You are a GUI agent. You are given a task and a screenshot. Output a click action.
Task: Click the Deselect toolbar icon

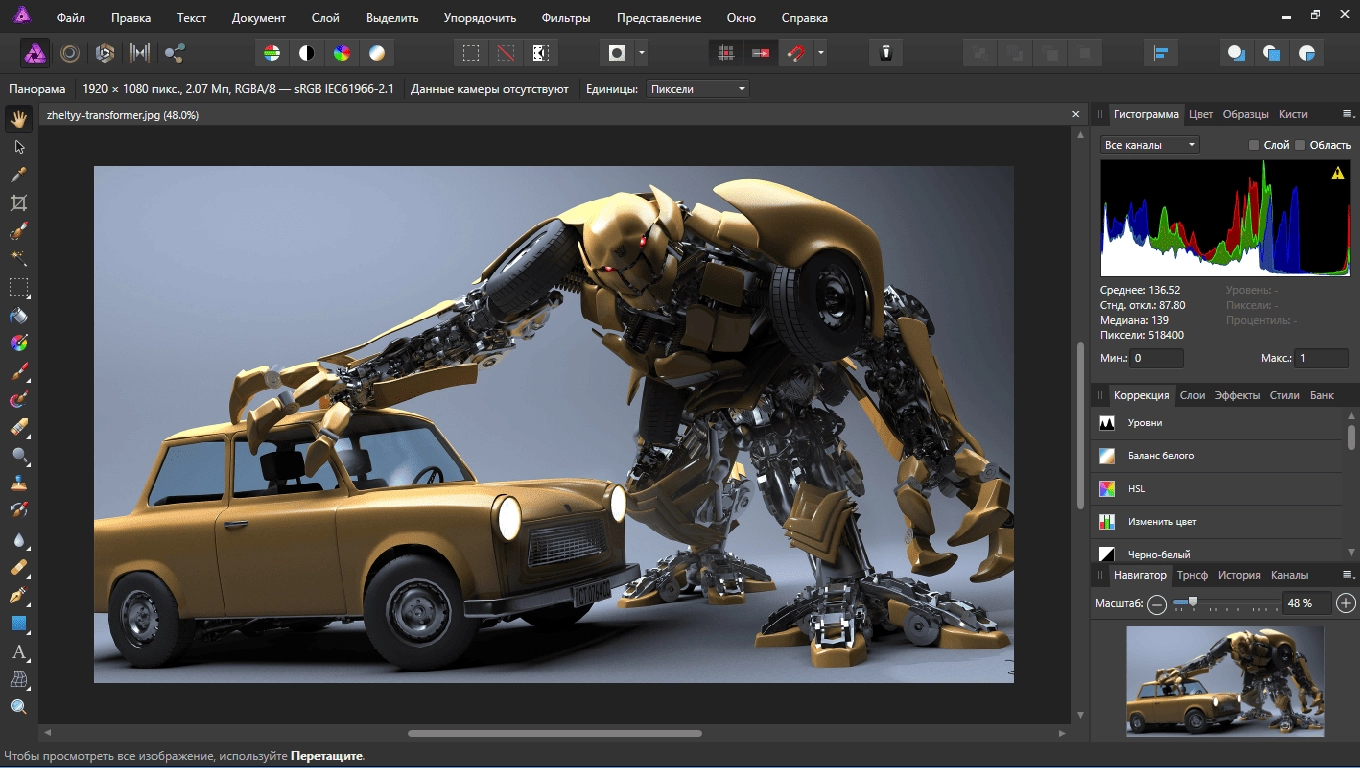click(x=506, y=53)
